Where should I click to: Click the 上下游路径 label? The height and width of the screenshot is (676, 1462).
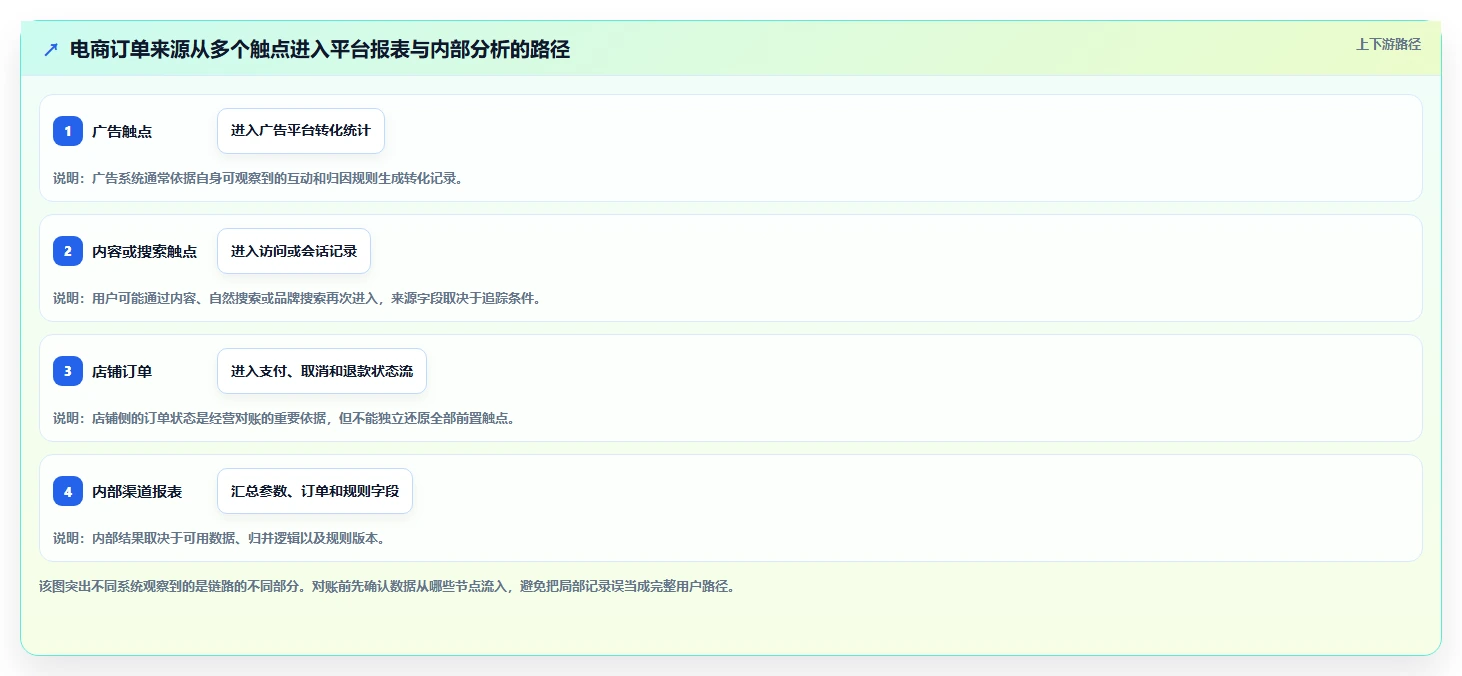tap(1388, 44)
